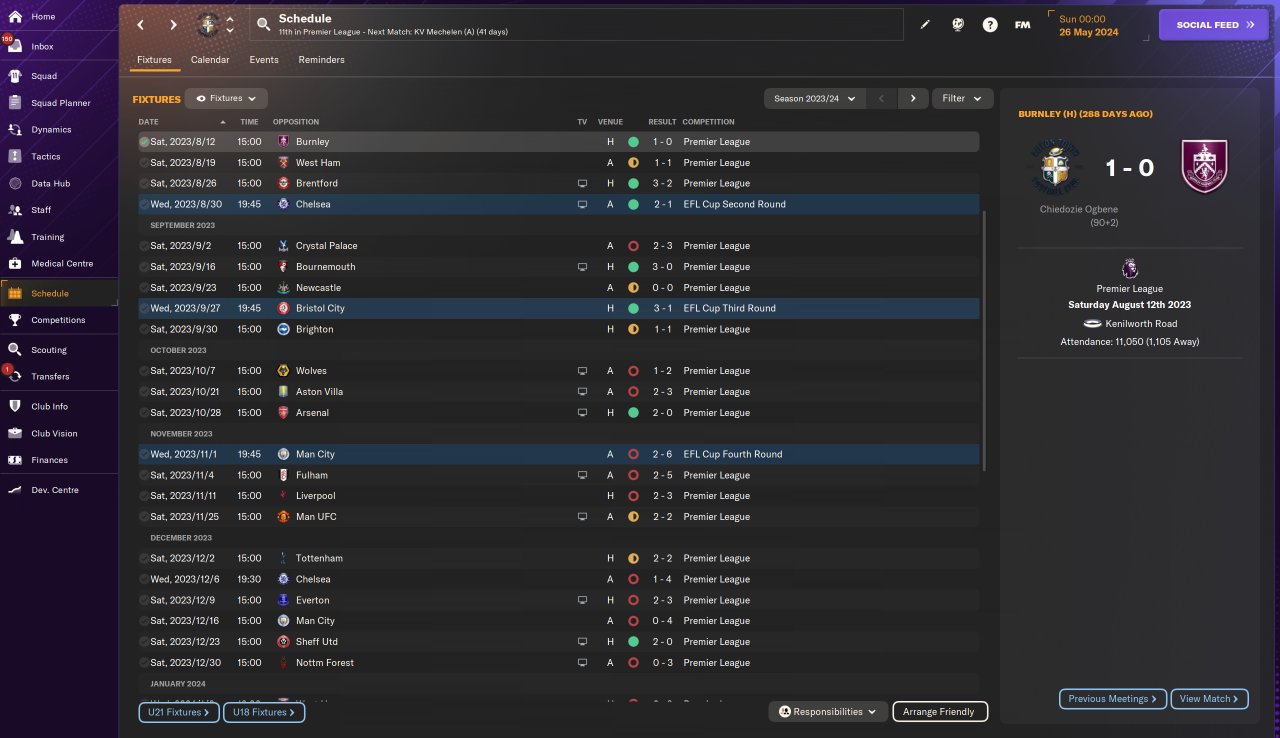Screen dimensions: 1280x738
Task: Switch to the Reminders tab
Action: pyautogui.click(x=321, y=60)
